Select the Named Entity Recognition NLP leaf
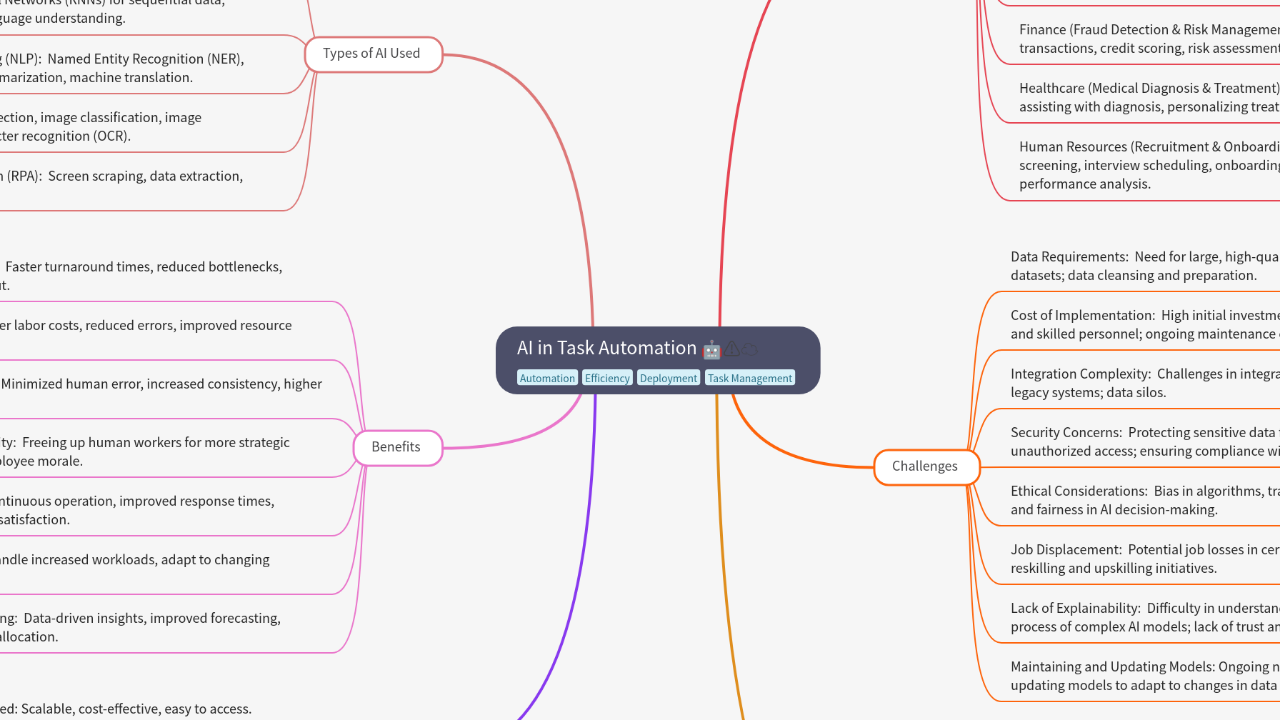Image resolution: width=1280 pixels, height=720 pixels. 122,68
